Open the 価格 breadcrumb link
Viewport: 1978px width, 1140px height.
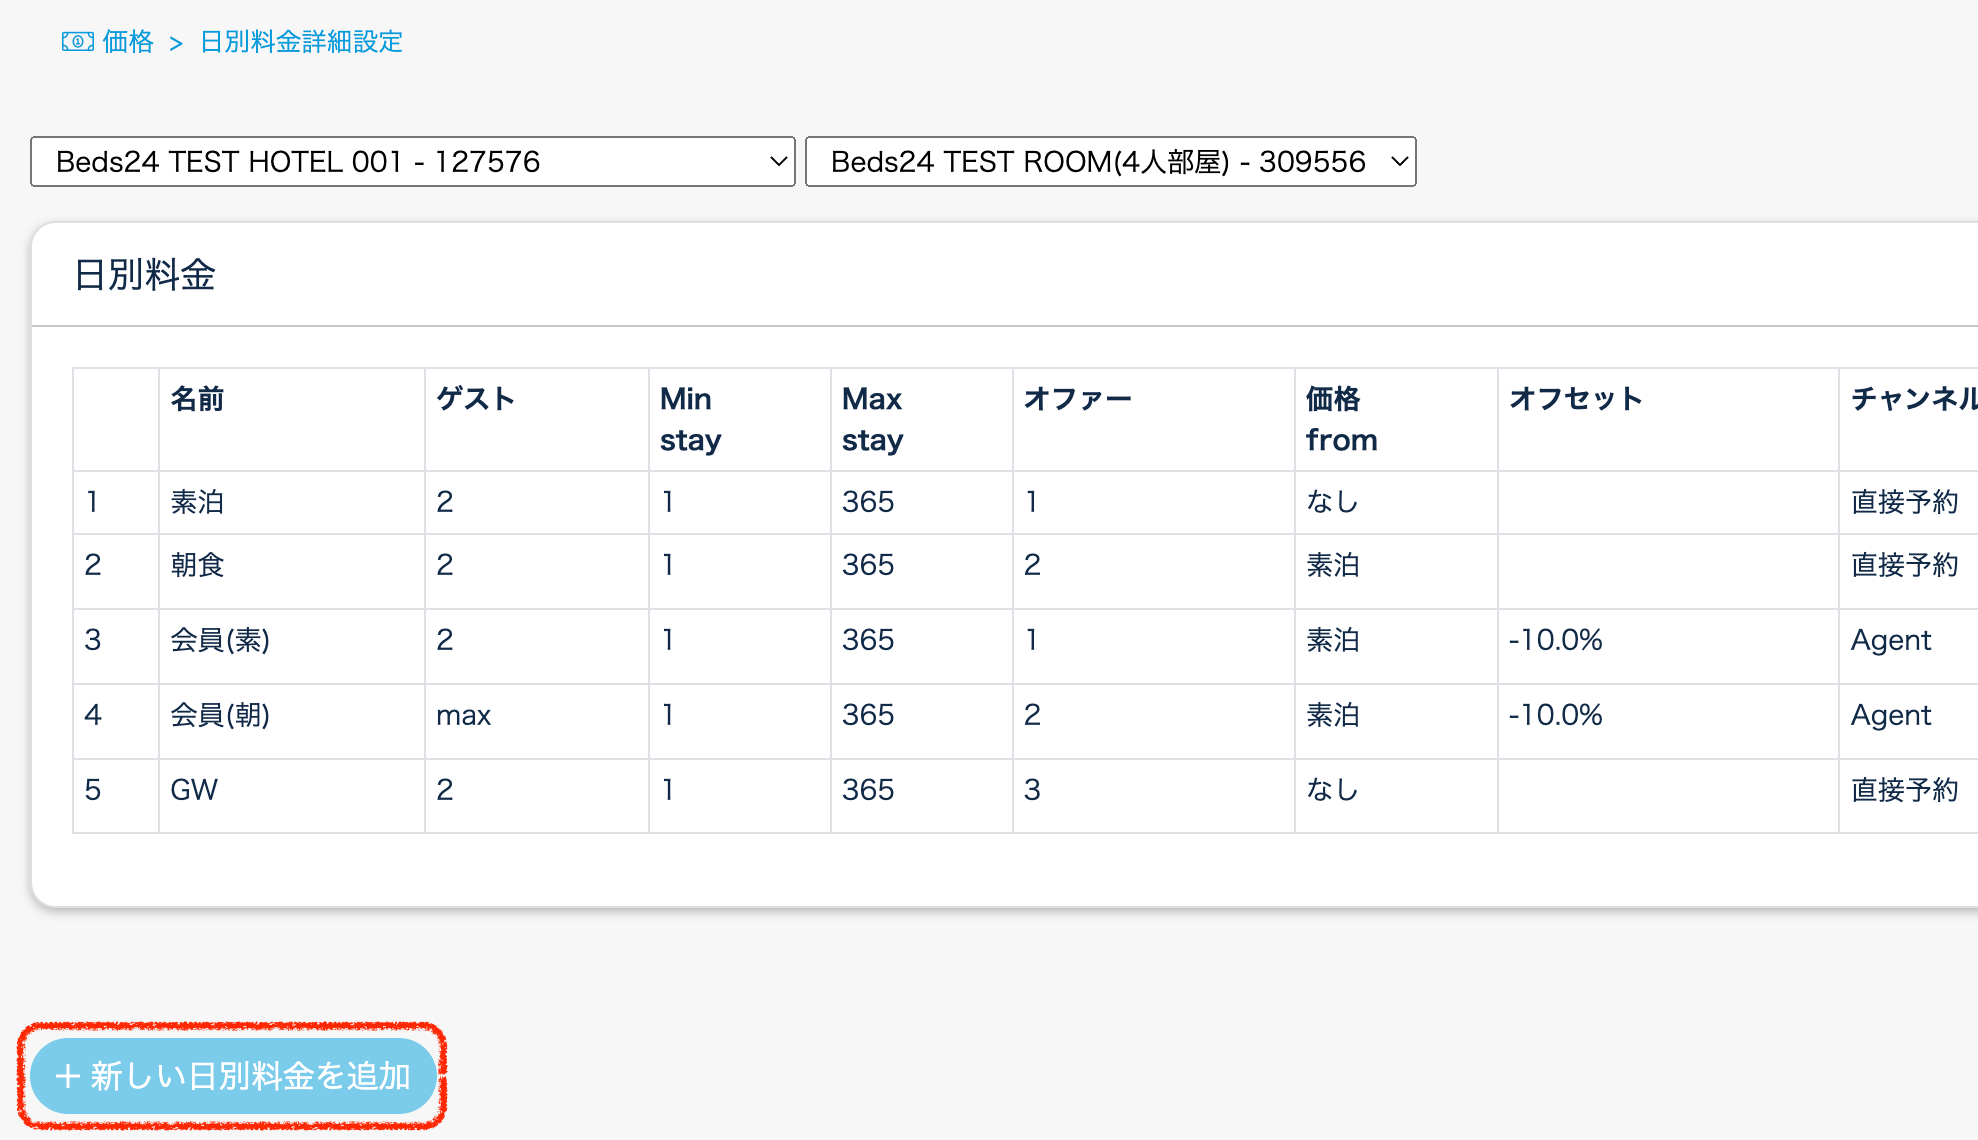[128, 41]
